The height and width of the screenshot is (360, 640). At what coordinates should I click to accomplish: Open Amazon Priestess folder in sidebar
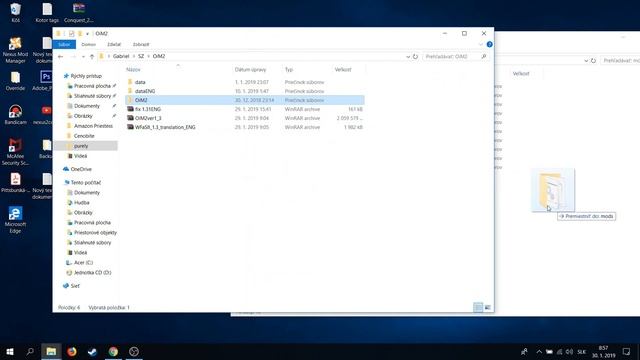pos(93,126)
